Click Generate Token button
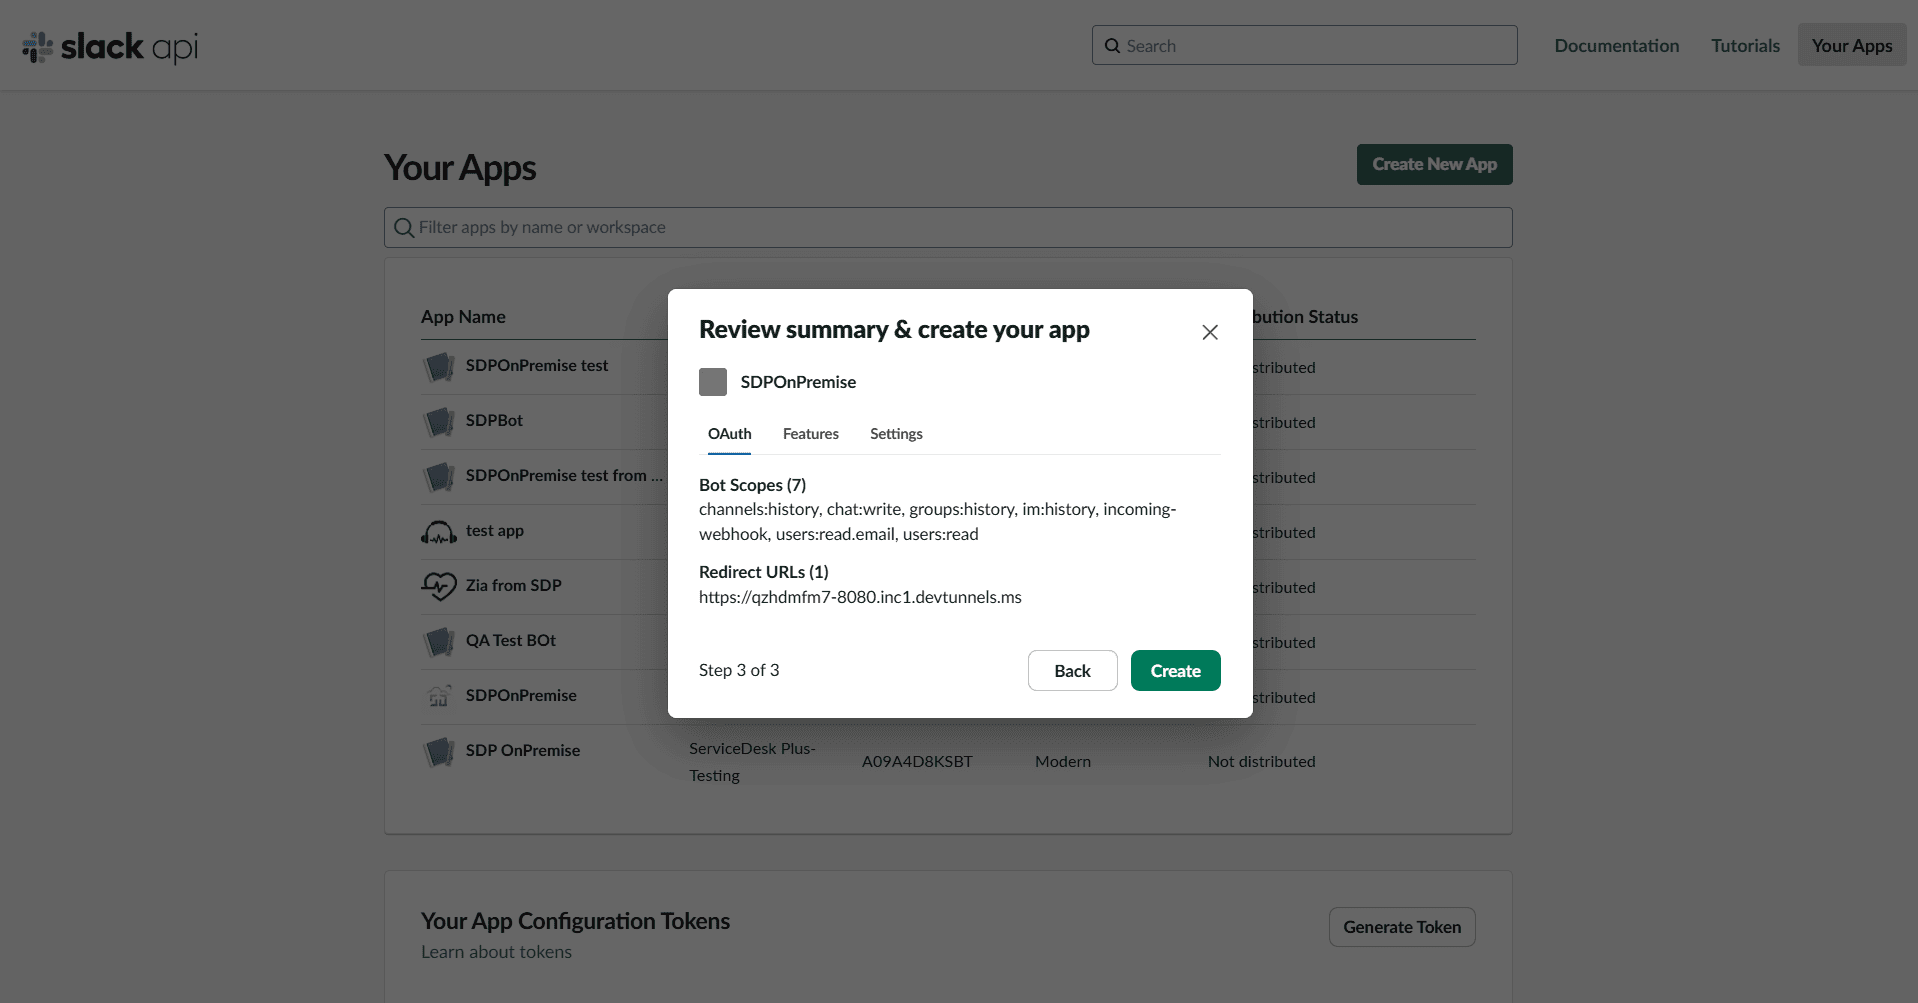 (x=1401, y=927)
